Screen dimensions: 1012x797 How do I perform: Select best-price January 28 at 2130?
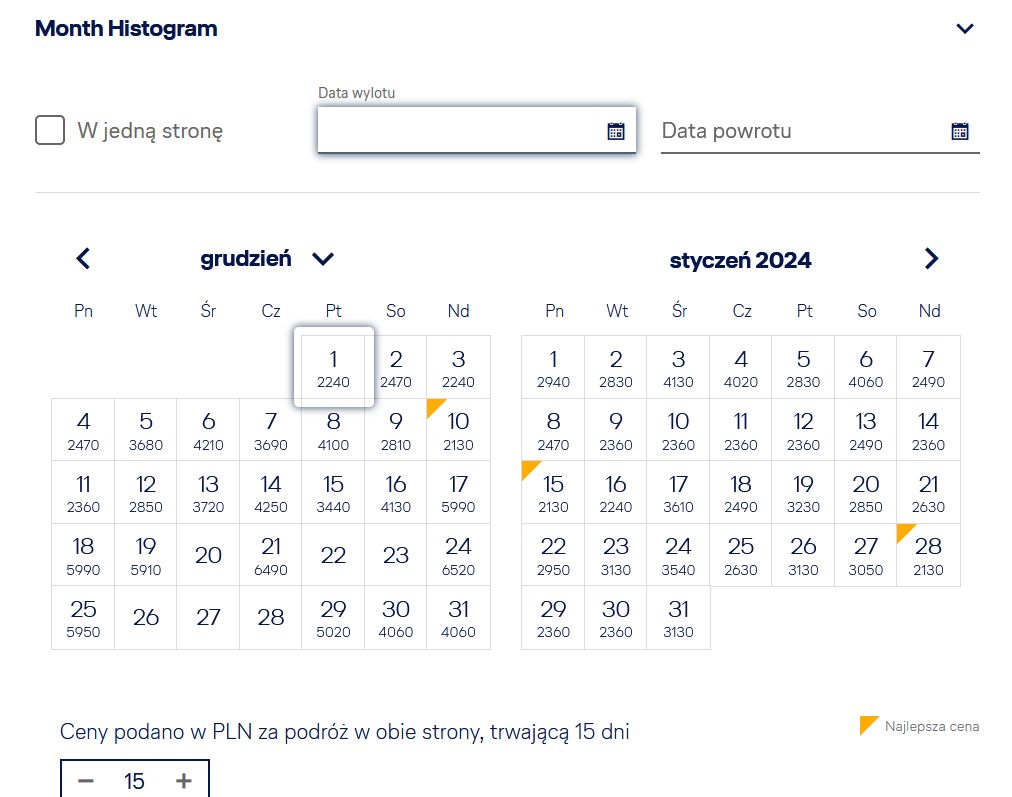(x=928, y=555)
